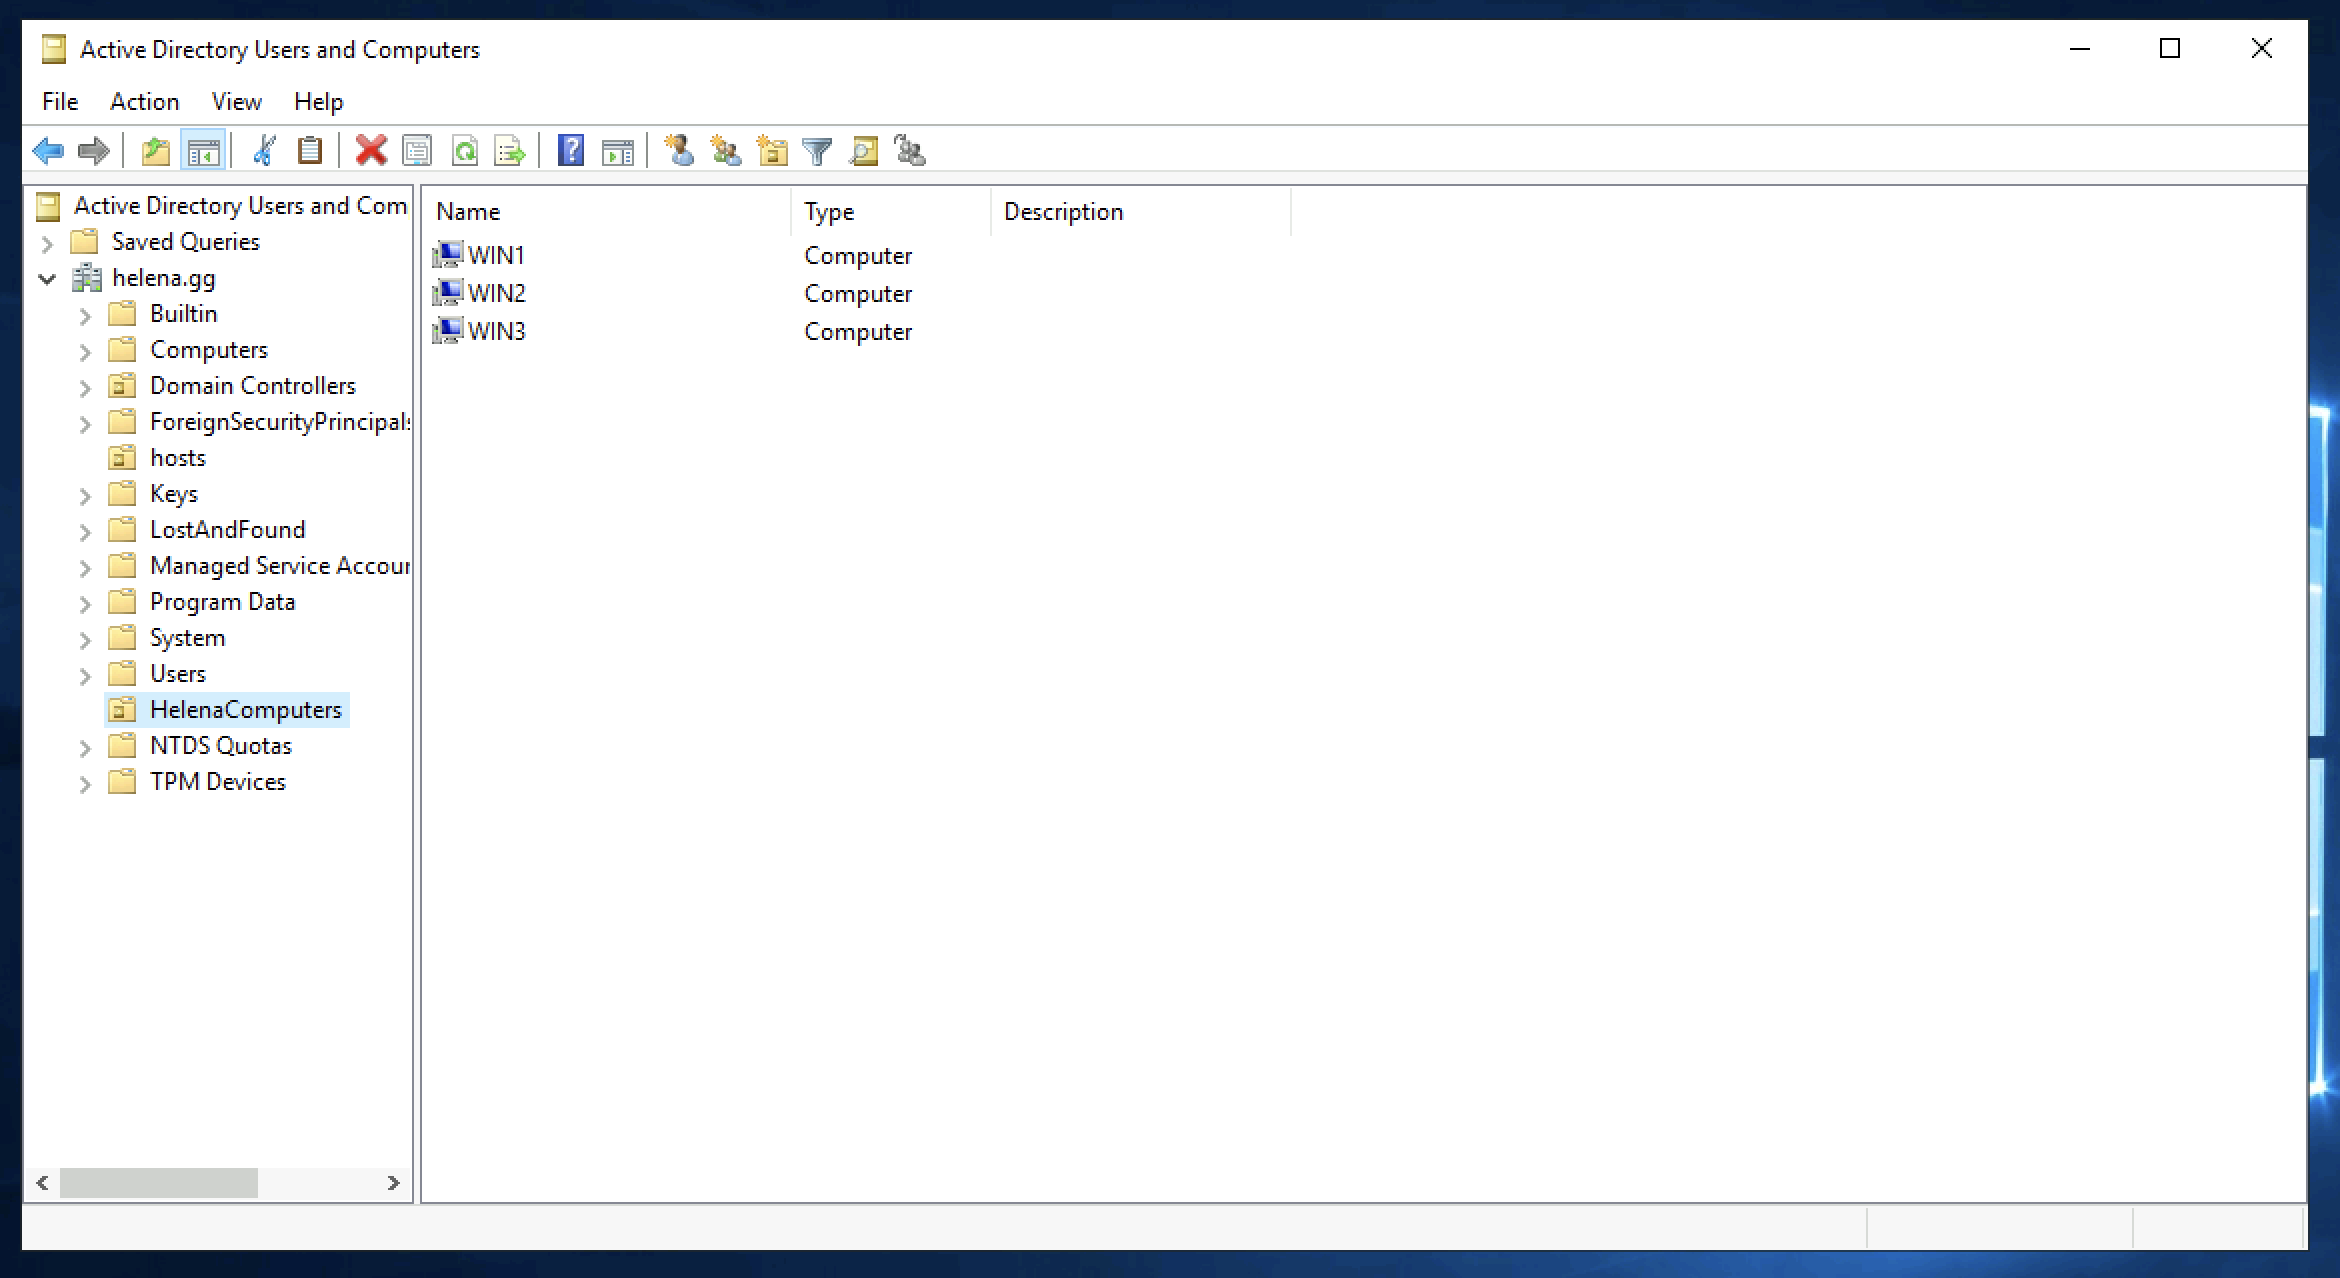2340x1278 pixels.
Task: Click the blue Help question mark icon
Action: click(x=570, y=151)
